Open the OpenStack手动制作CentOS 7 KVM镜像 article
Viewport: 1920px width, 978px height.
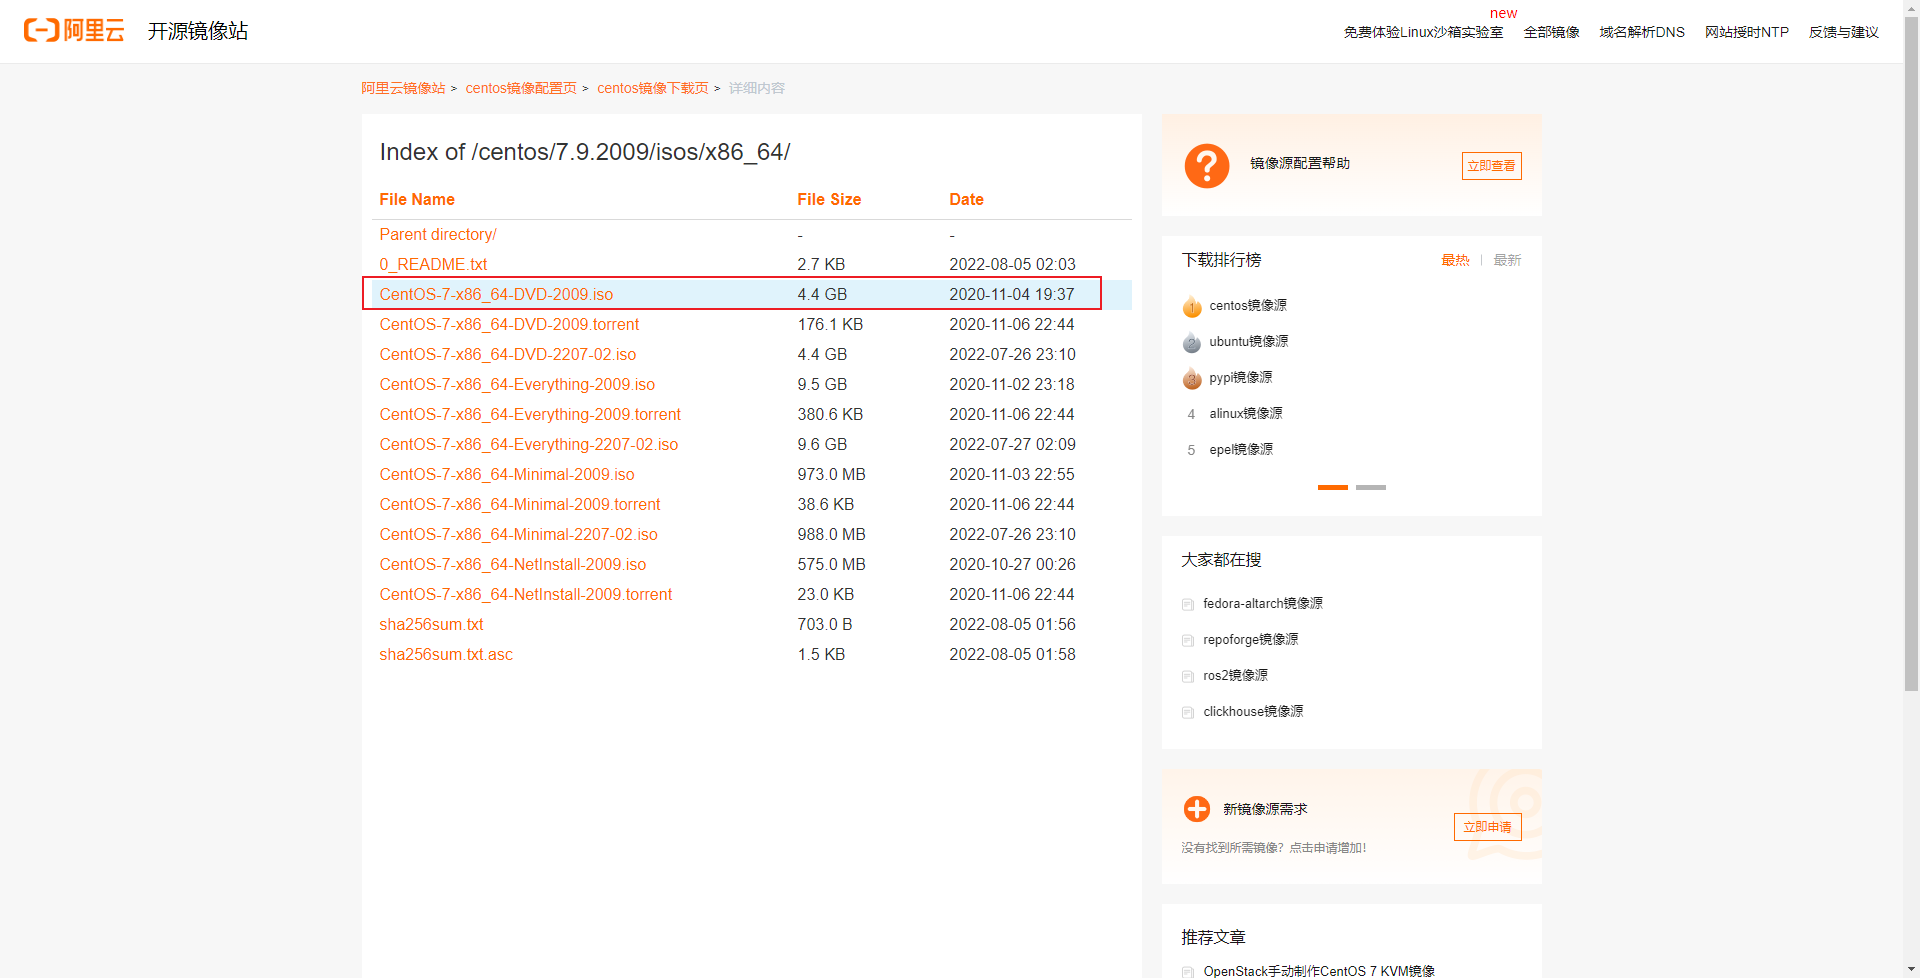[1319, 971]
